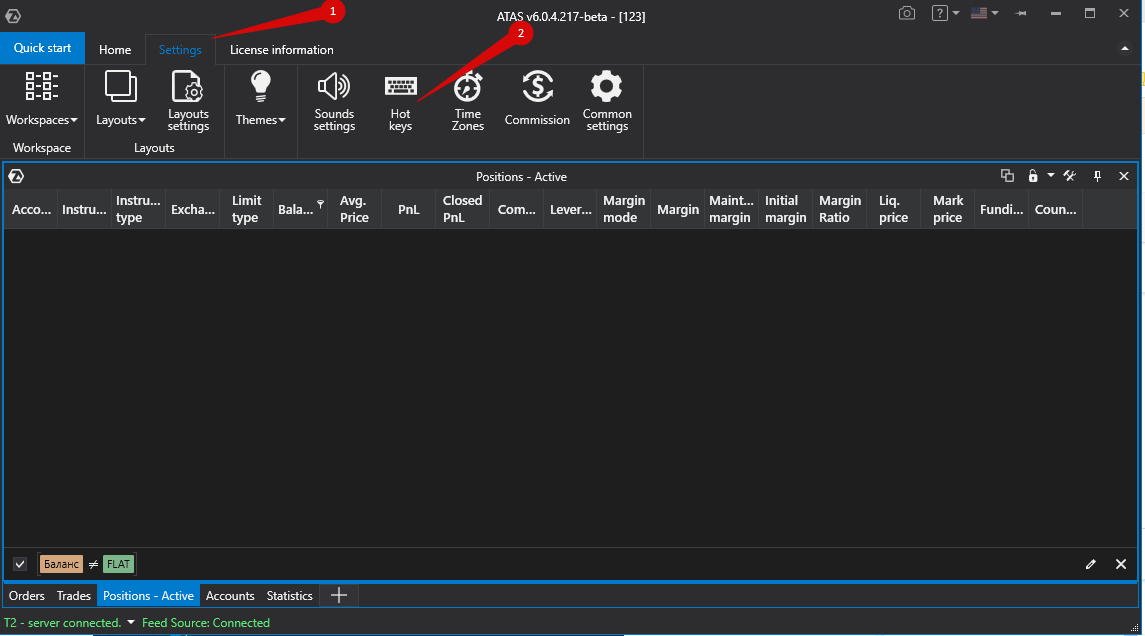The image size is (1145, 636).
Task: Add a new tab with the plus button
Action: click(338, 595)
